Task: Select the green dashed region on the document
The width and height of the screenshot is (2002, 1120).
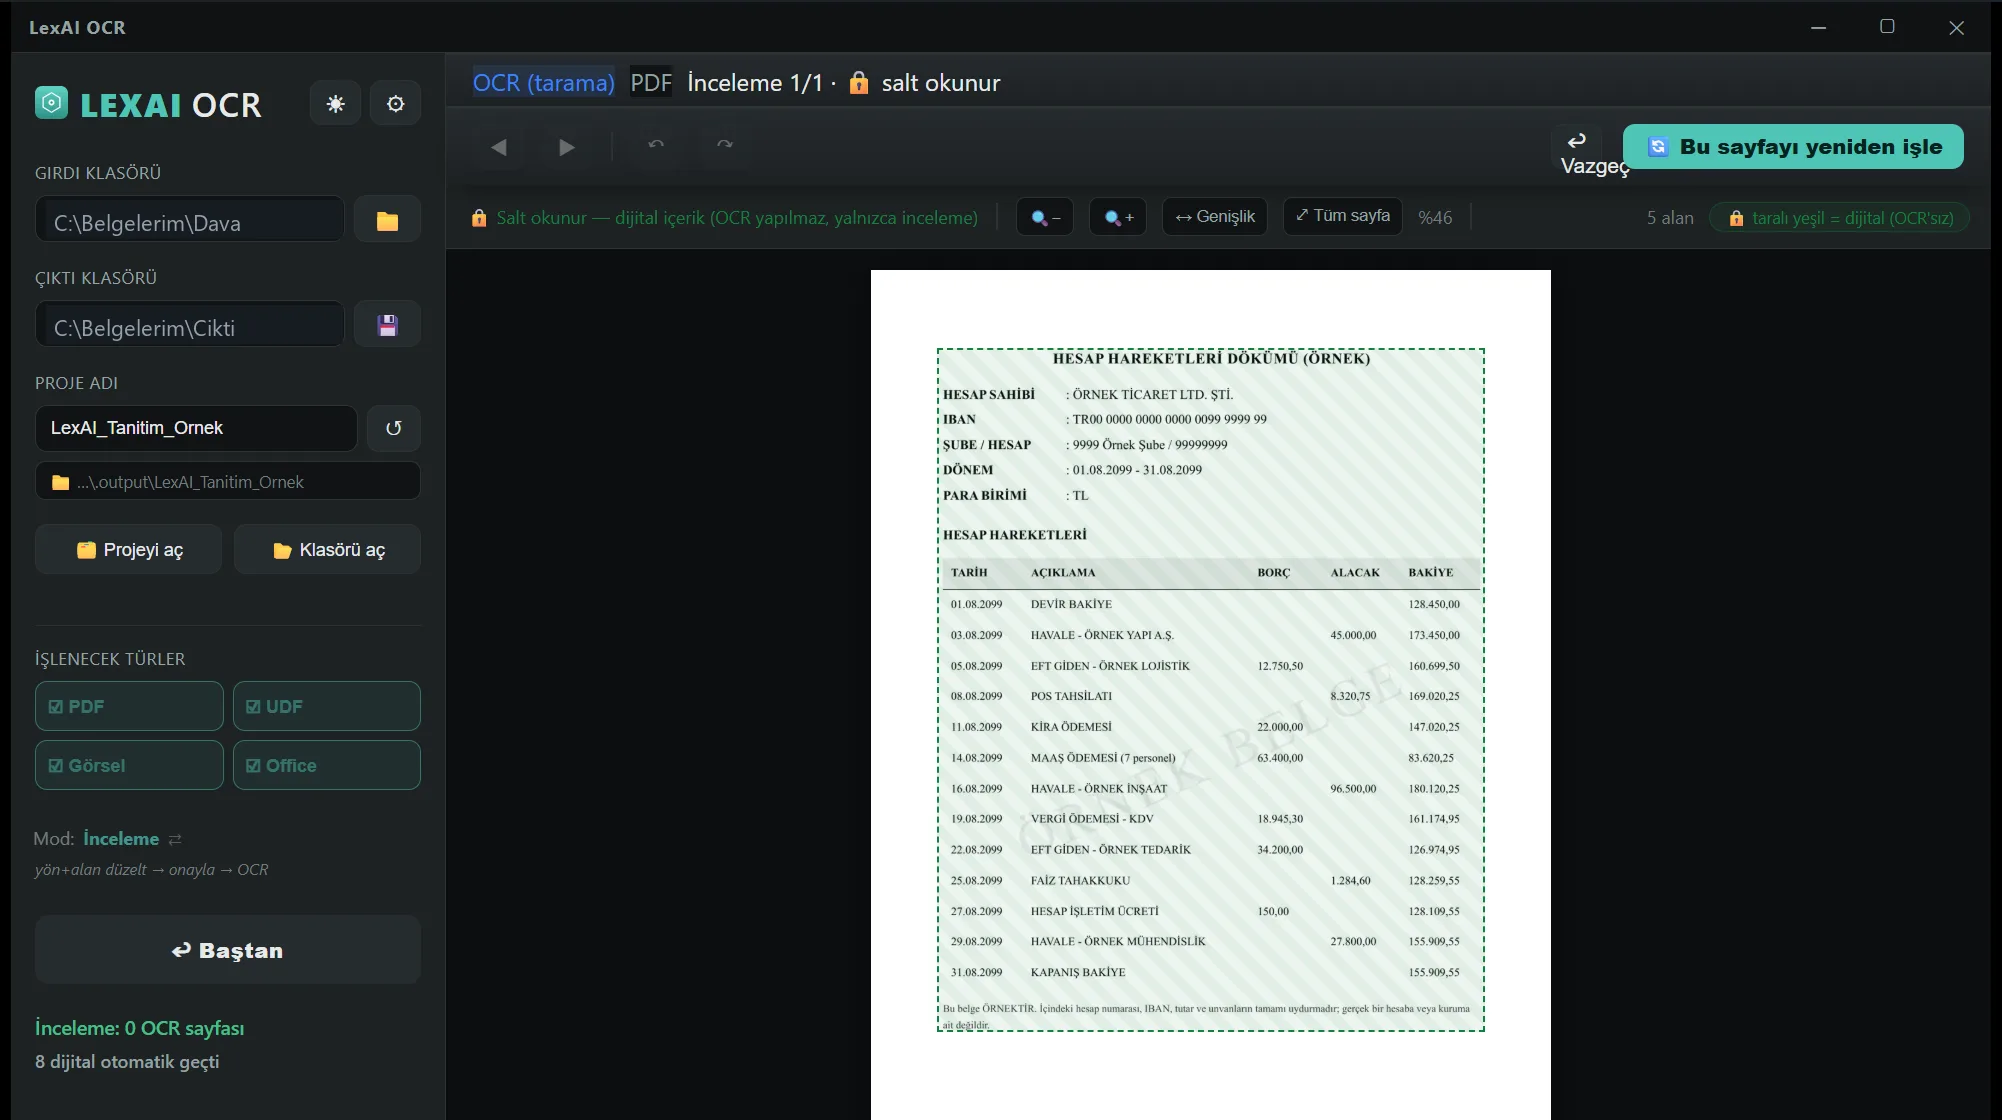Action: pyautogui.click(x=1210, y=690)
